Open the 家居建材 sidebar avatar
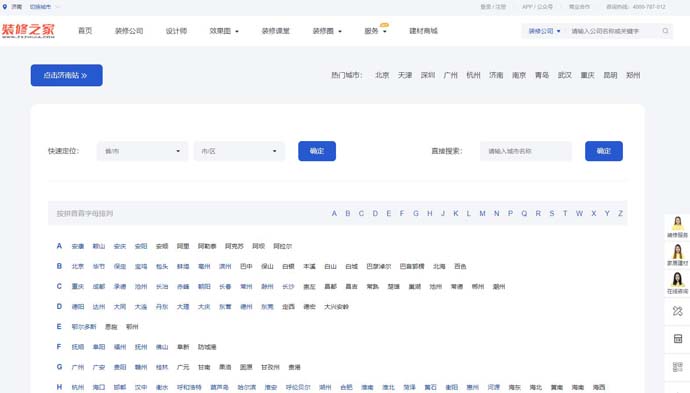 point(677,255)
